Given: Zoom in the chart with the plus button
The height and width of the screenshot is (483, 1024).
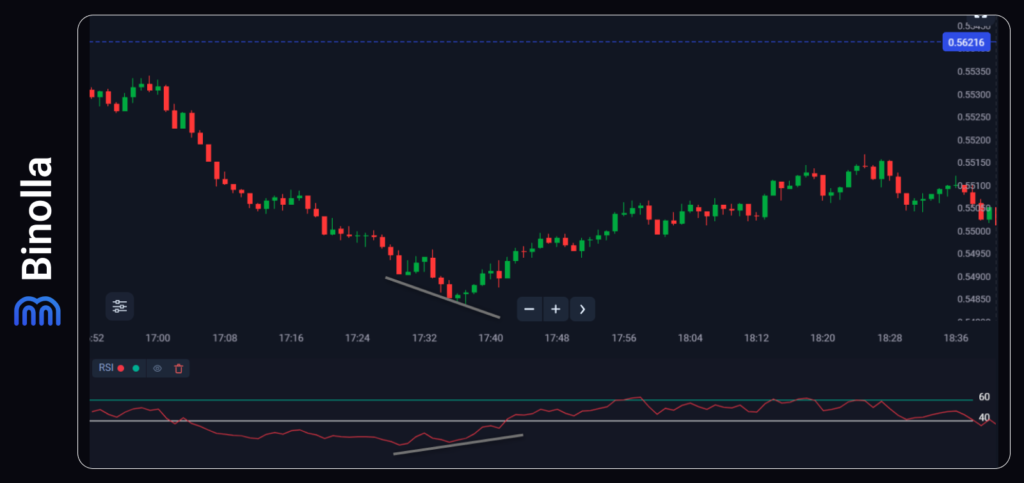Looking at the screenshot, I should (x=556, y=309).
